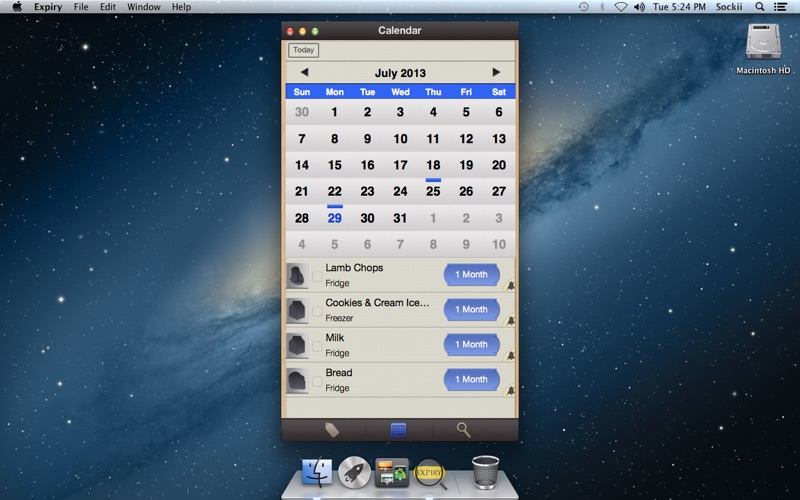Open Notification Center list icon

point(780,7)
